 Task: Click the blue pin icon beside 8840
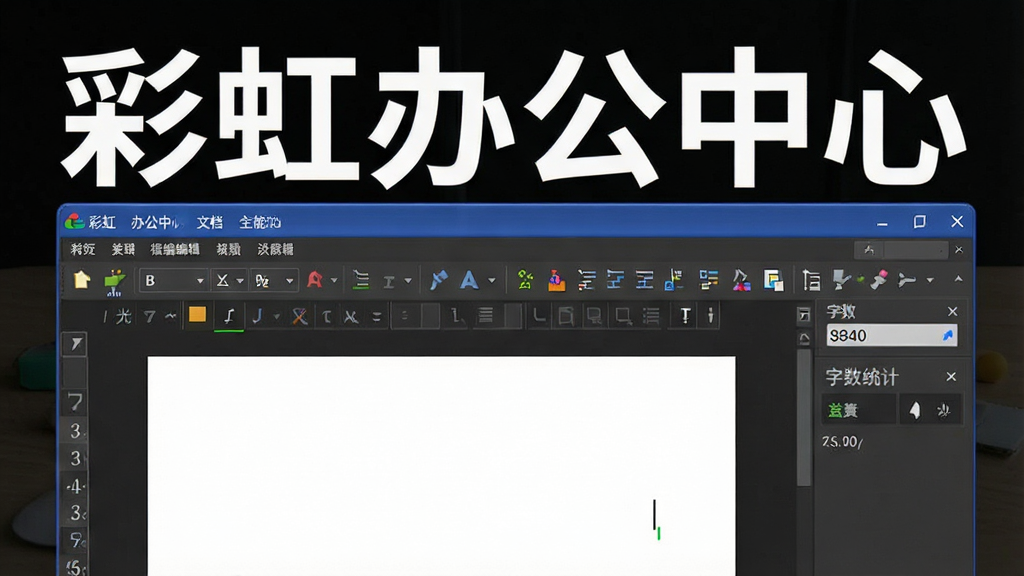coord(948,336)
